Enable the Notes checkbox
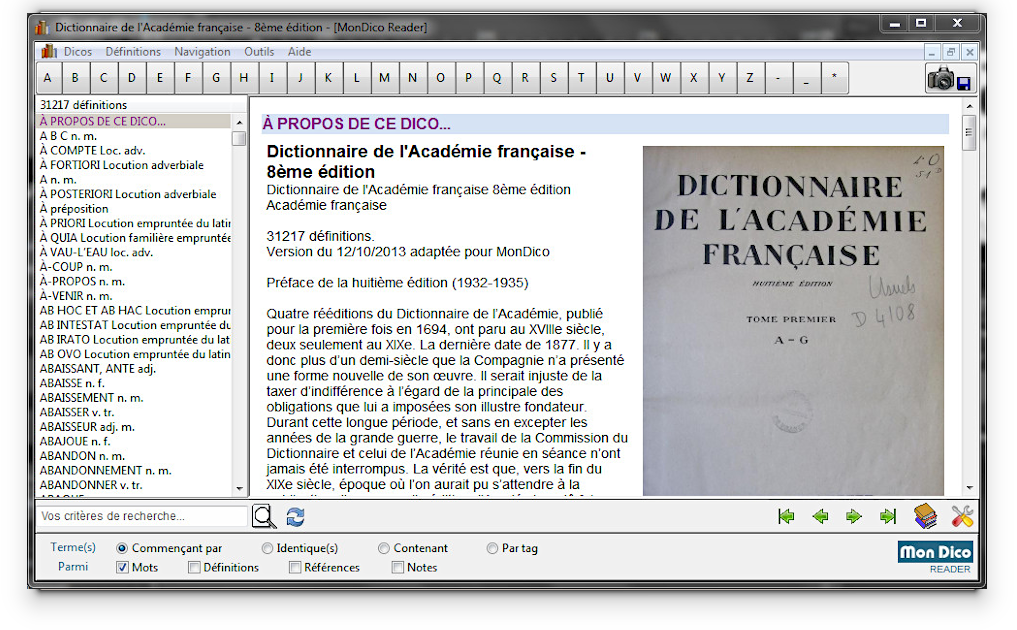The height and width of the screenshot is (630, 1017). pos(398,568)
